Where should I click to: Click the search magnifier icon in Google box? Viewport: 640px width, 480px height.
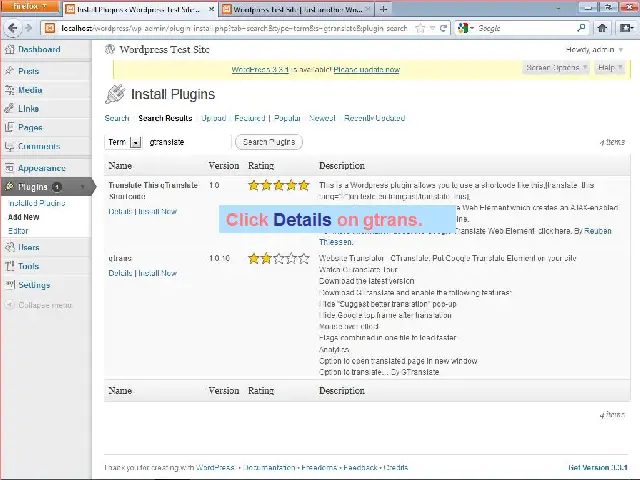tap(581, 28)
